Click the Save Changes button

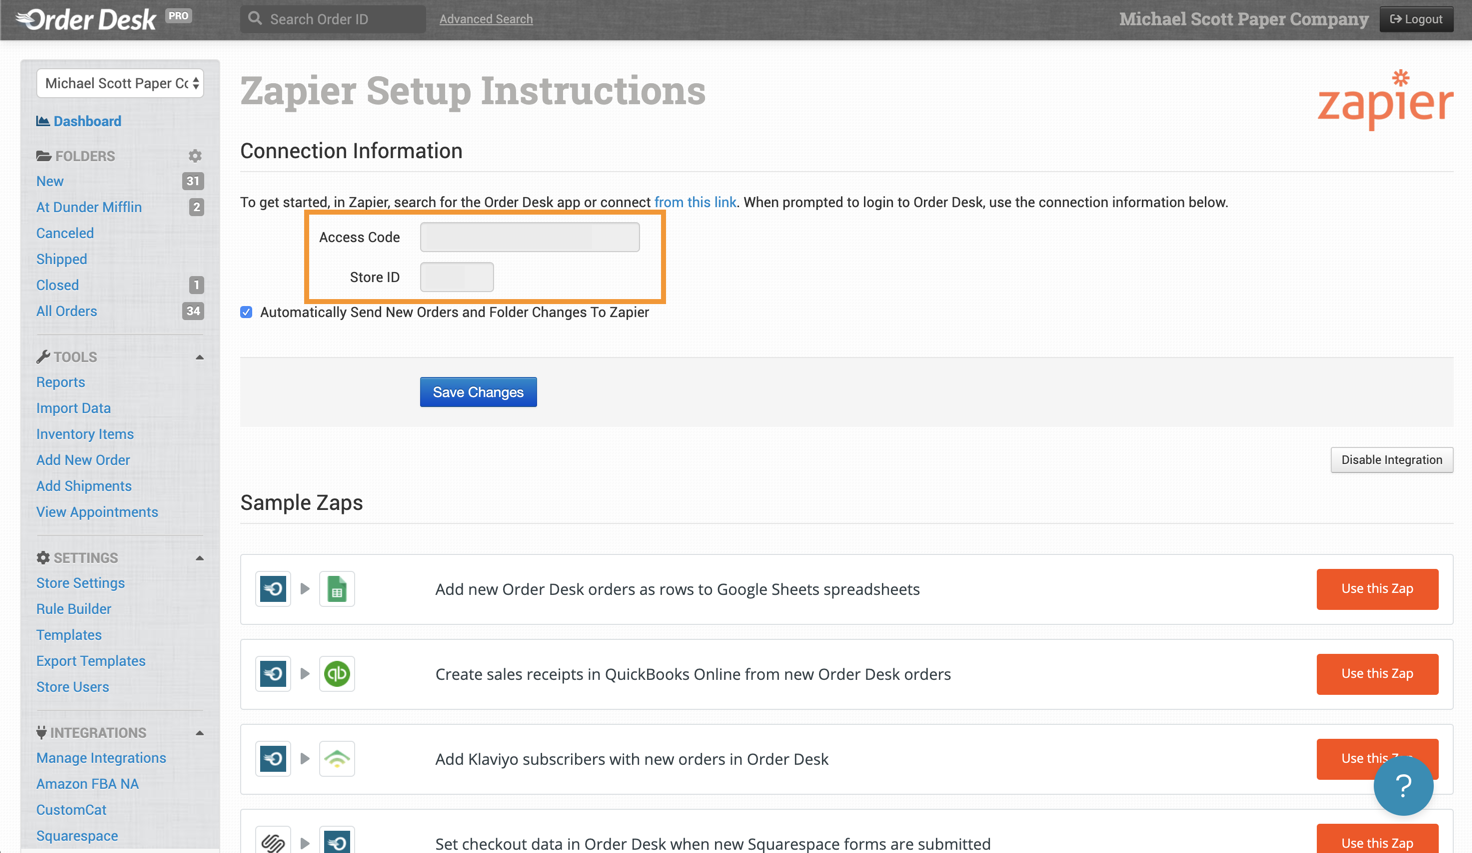478,392
